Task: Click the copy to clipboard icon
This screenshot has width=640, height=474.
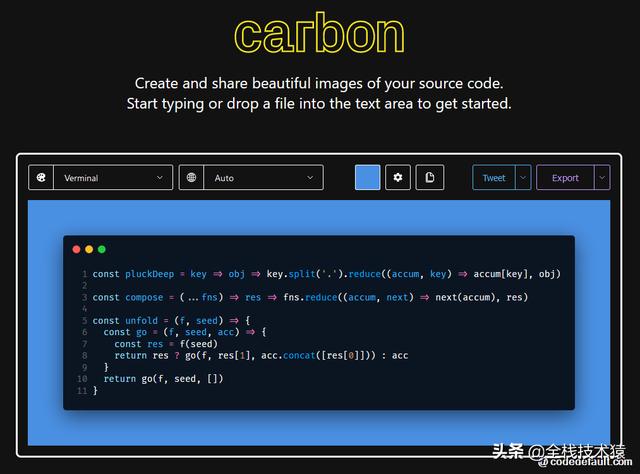Action: [x=429, y=178]
